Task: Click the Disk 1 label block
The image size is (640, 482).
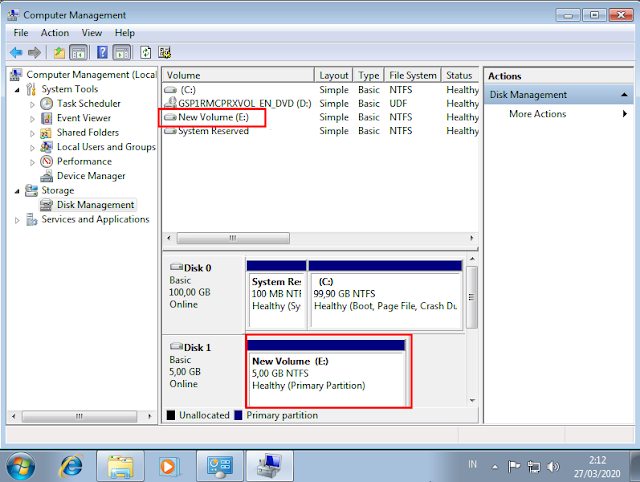Action: coord(204,371)
